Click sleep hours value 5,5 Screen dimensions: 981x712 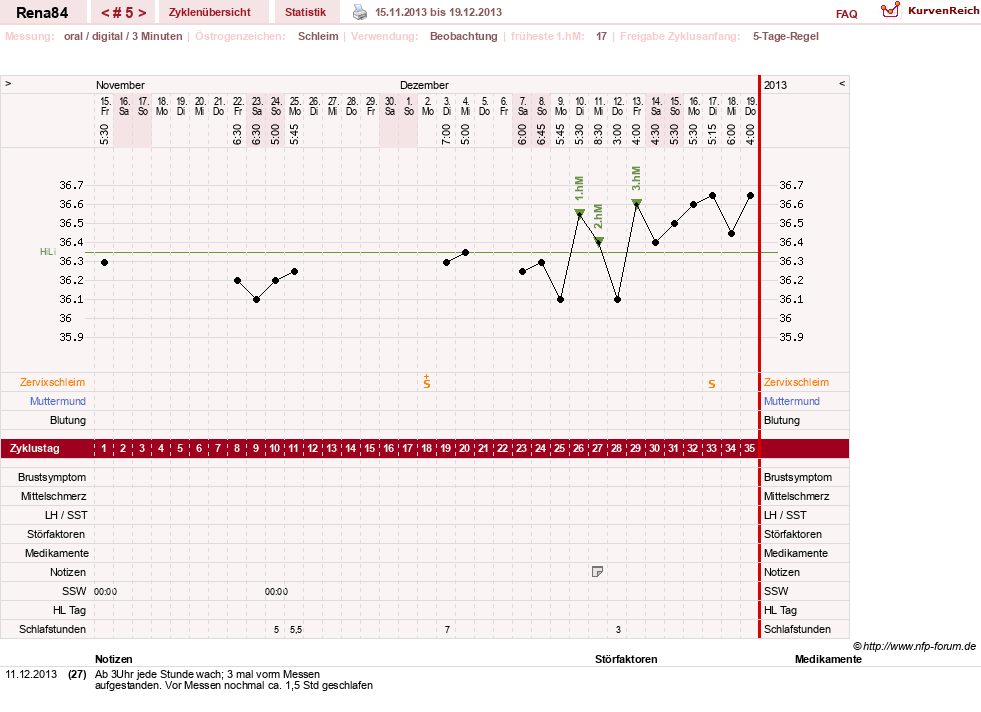pos(296,629)
